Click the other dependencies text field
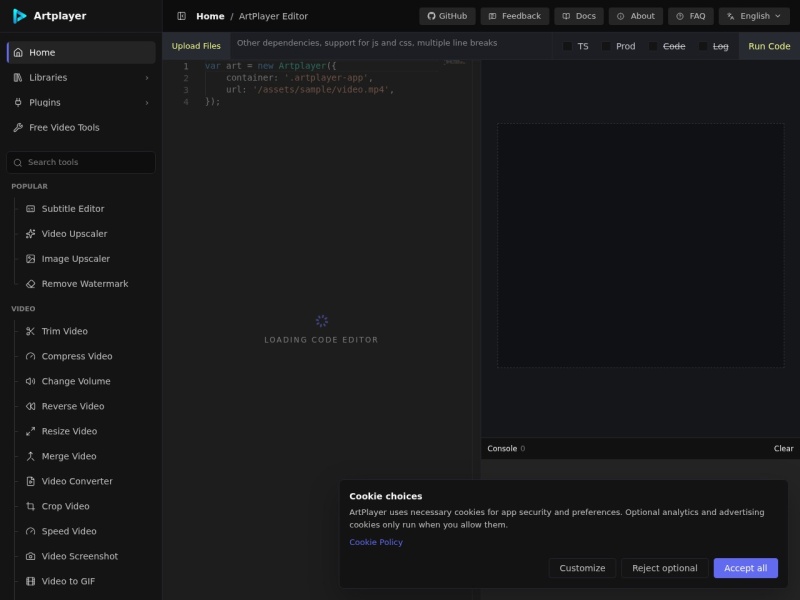This screenshot has height=600, width=800. point(391,46)
